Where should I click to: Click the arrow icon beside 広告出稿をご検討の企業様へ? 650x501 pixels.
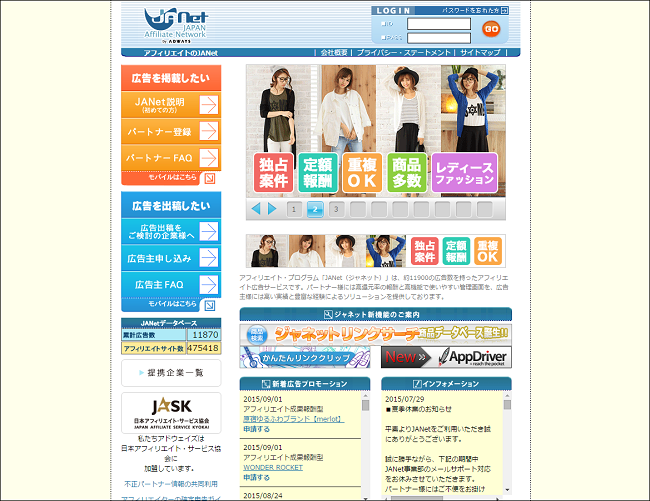pos(209,231)
